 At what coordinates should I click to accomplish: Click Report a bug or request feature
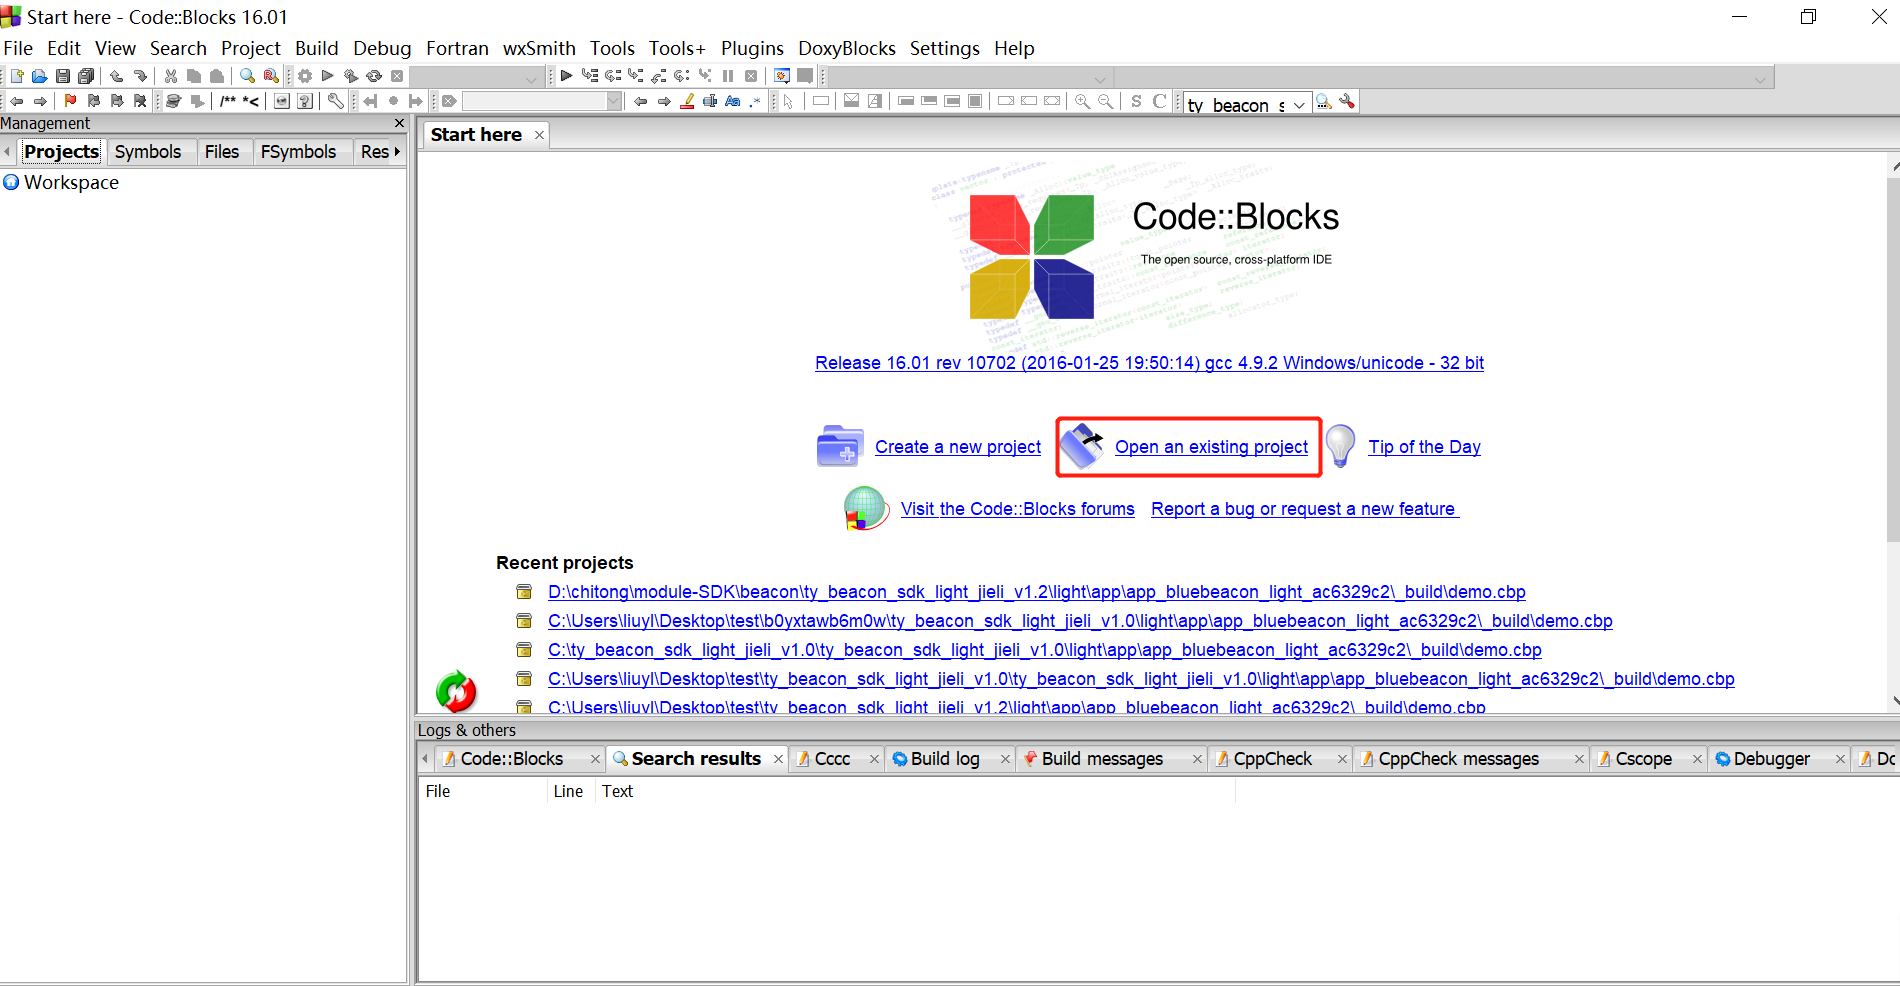pyautogui.click(x=1303, y=509)
